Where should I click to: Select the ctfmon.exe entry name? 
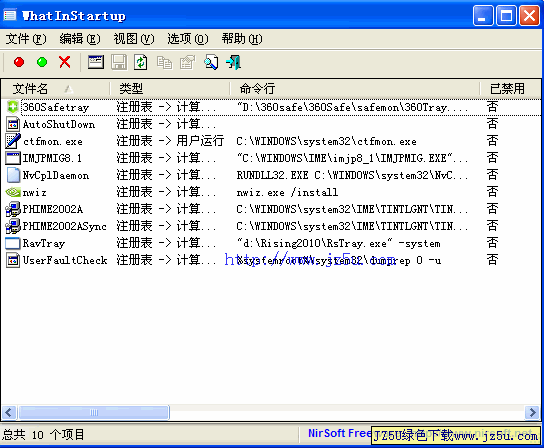(53, 141)
